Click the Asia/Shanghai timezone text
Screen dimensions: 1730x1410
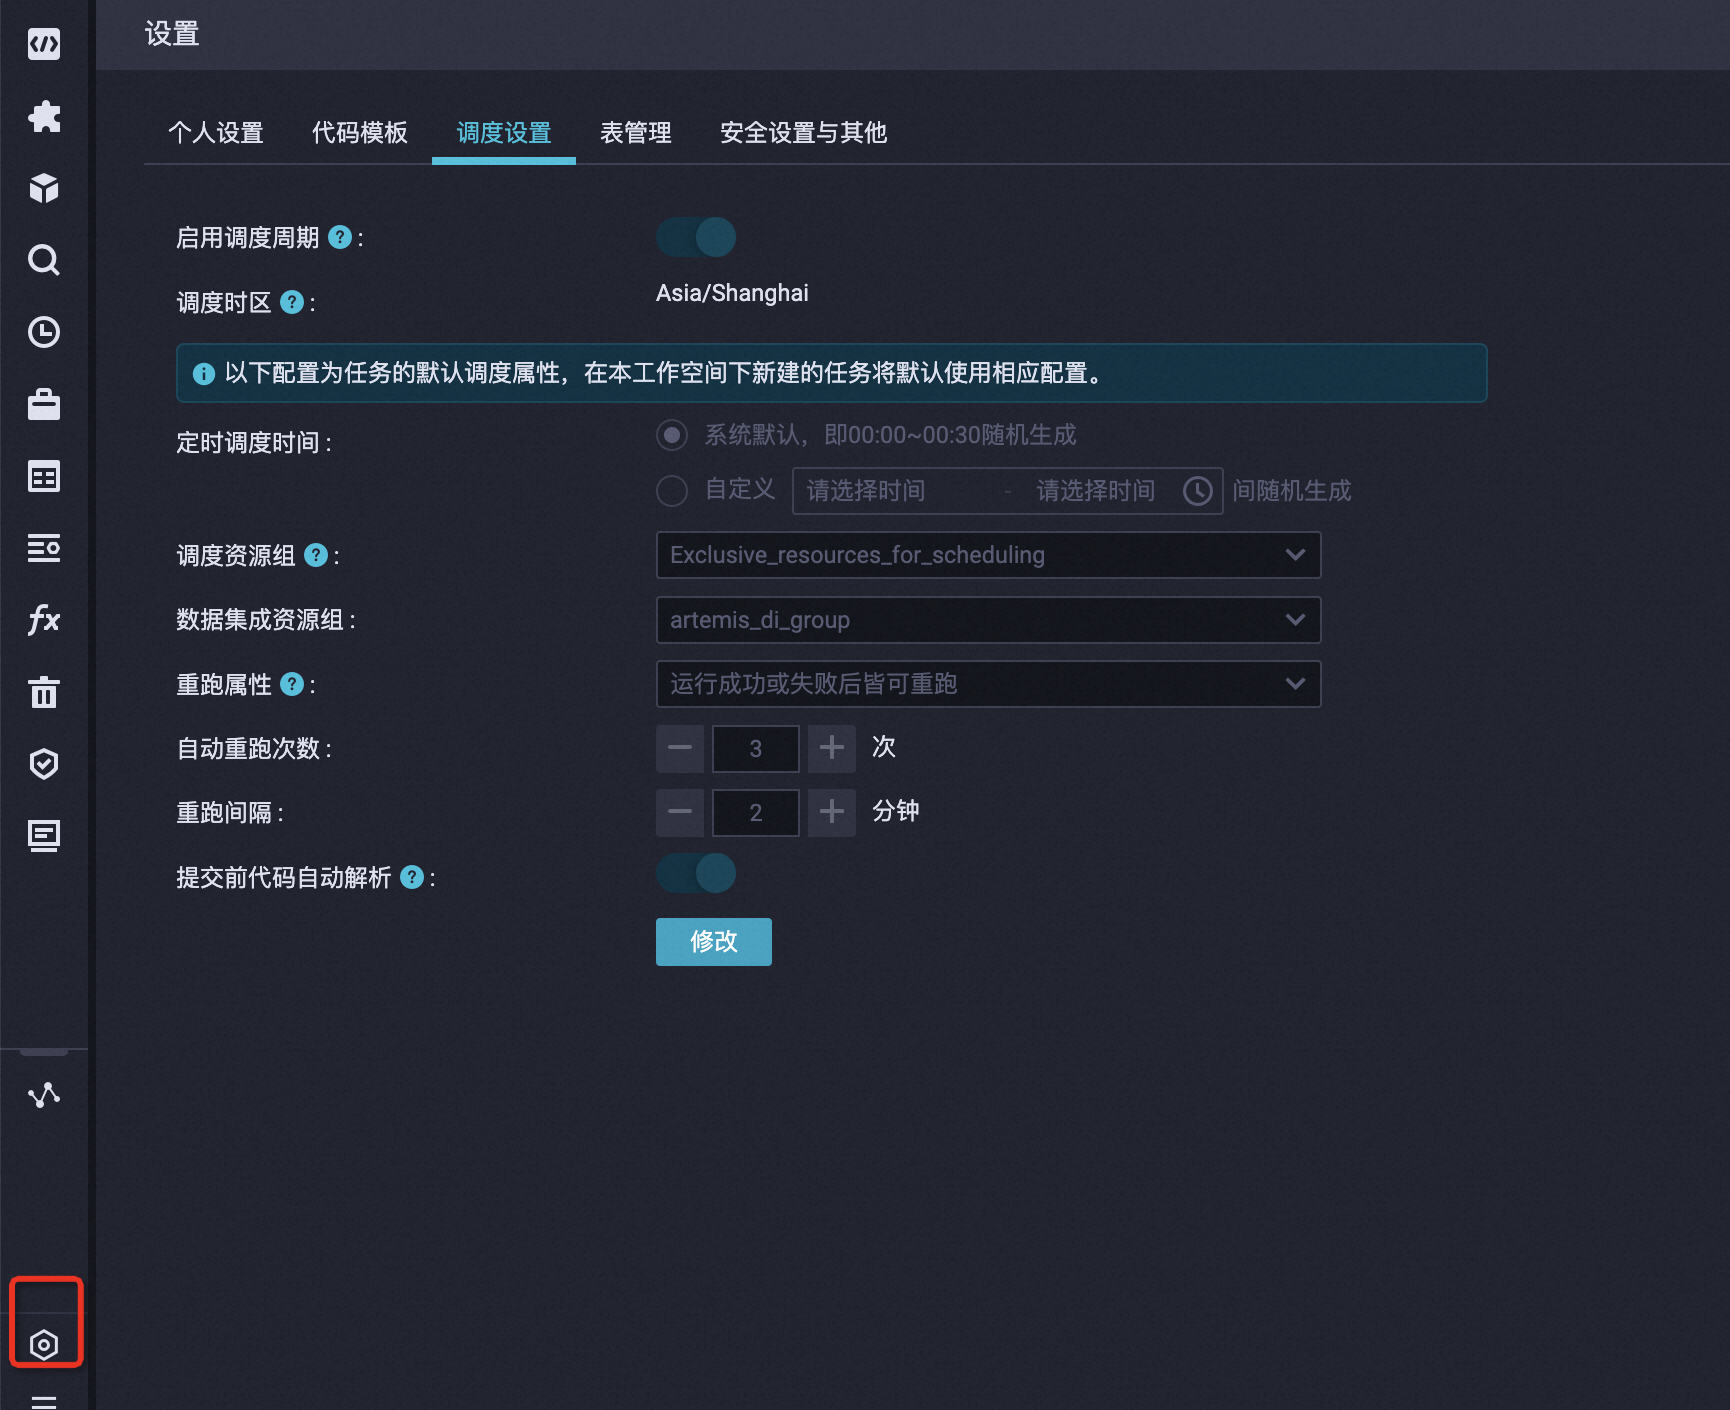click(x=732, y=293)
